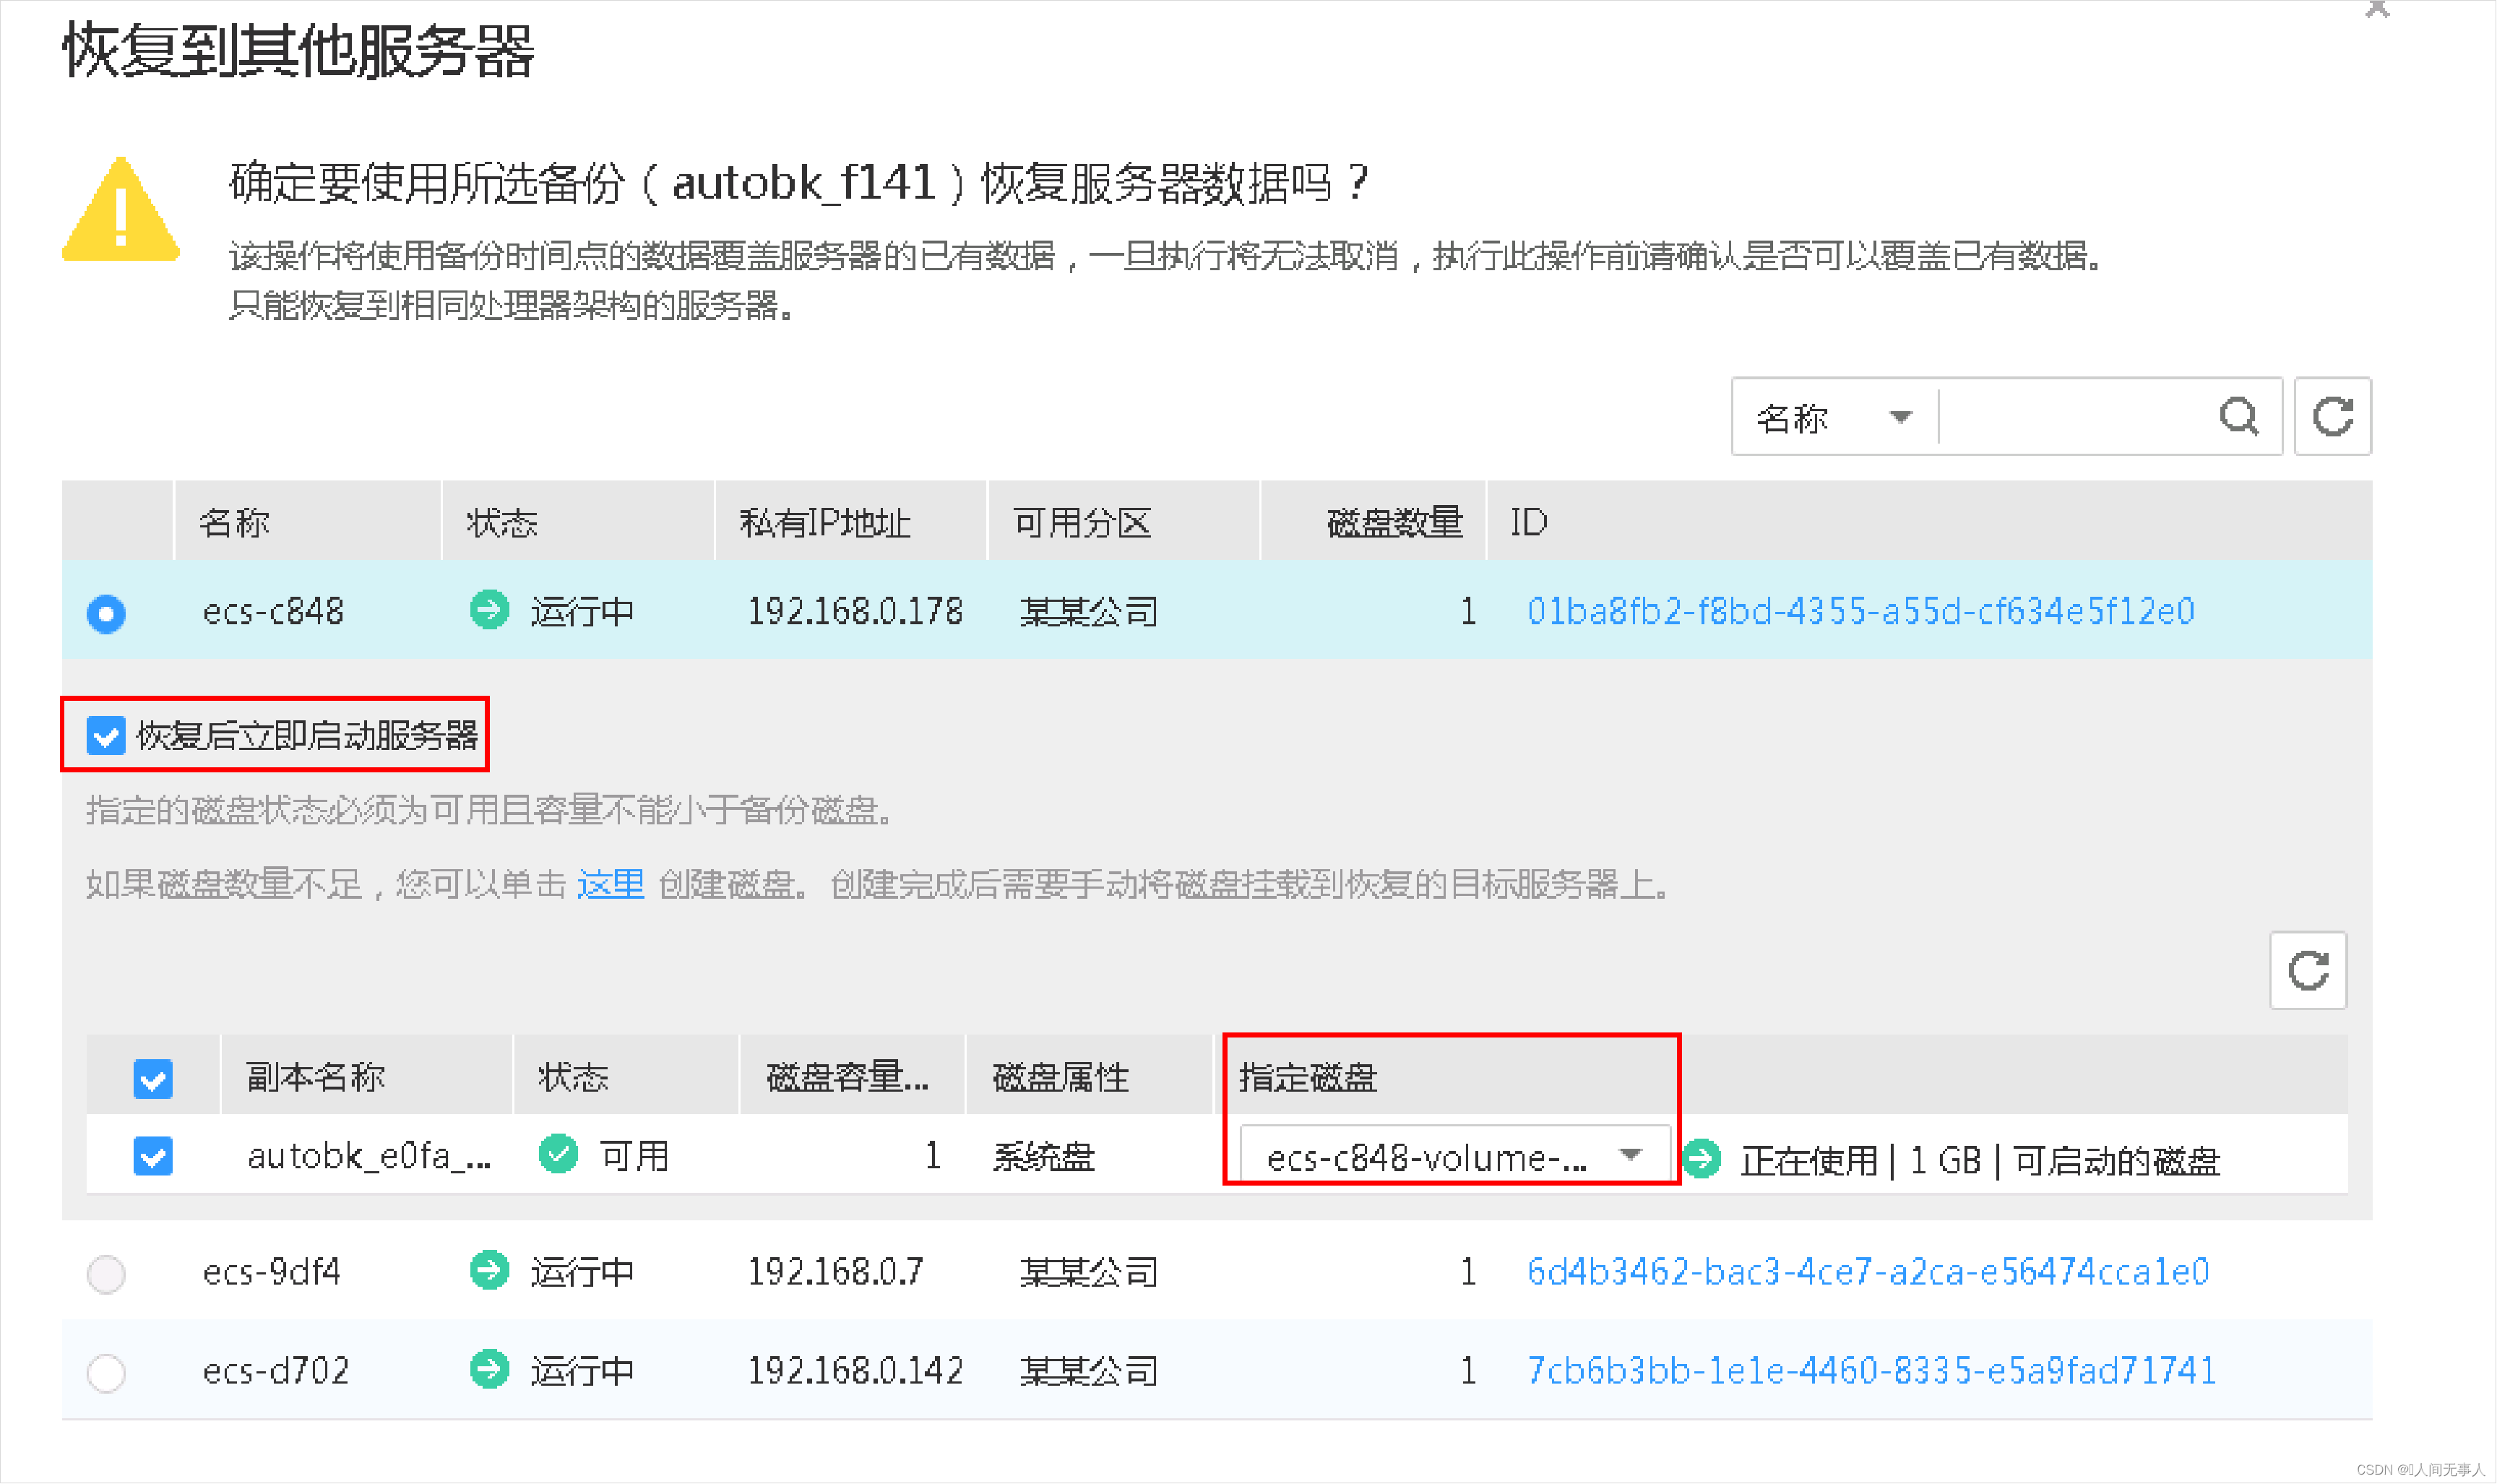
Task: Toggle 恢复后立即启动服务器 checkbox
Action: coord(105,735)
